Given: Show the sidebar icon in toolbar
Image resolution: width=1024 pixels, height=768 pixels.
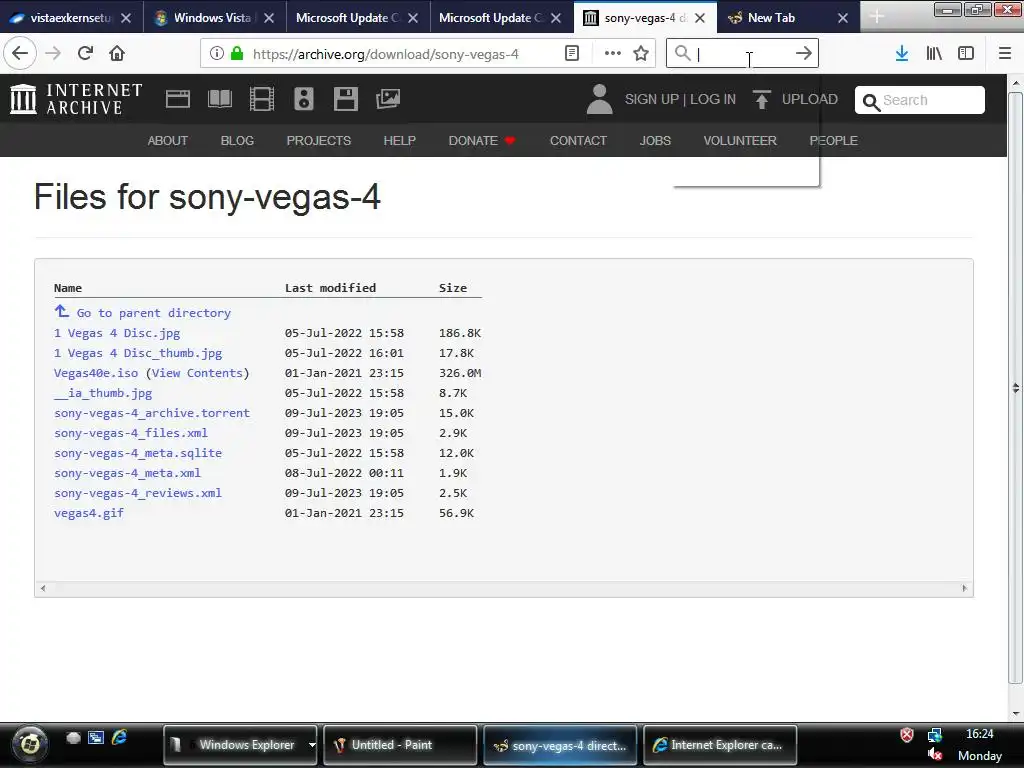Looking at the screenshot, I should point(966,53).
